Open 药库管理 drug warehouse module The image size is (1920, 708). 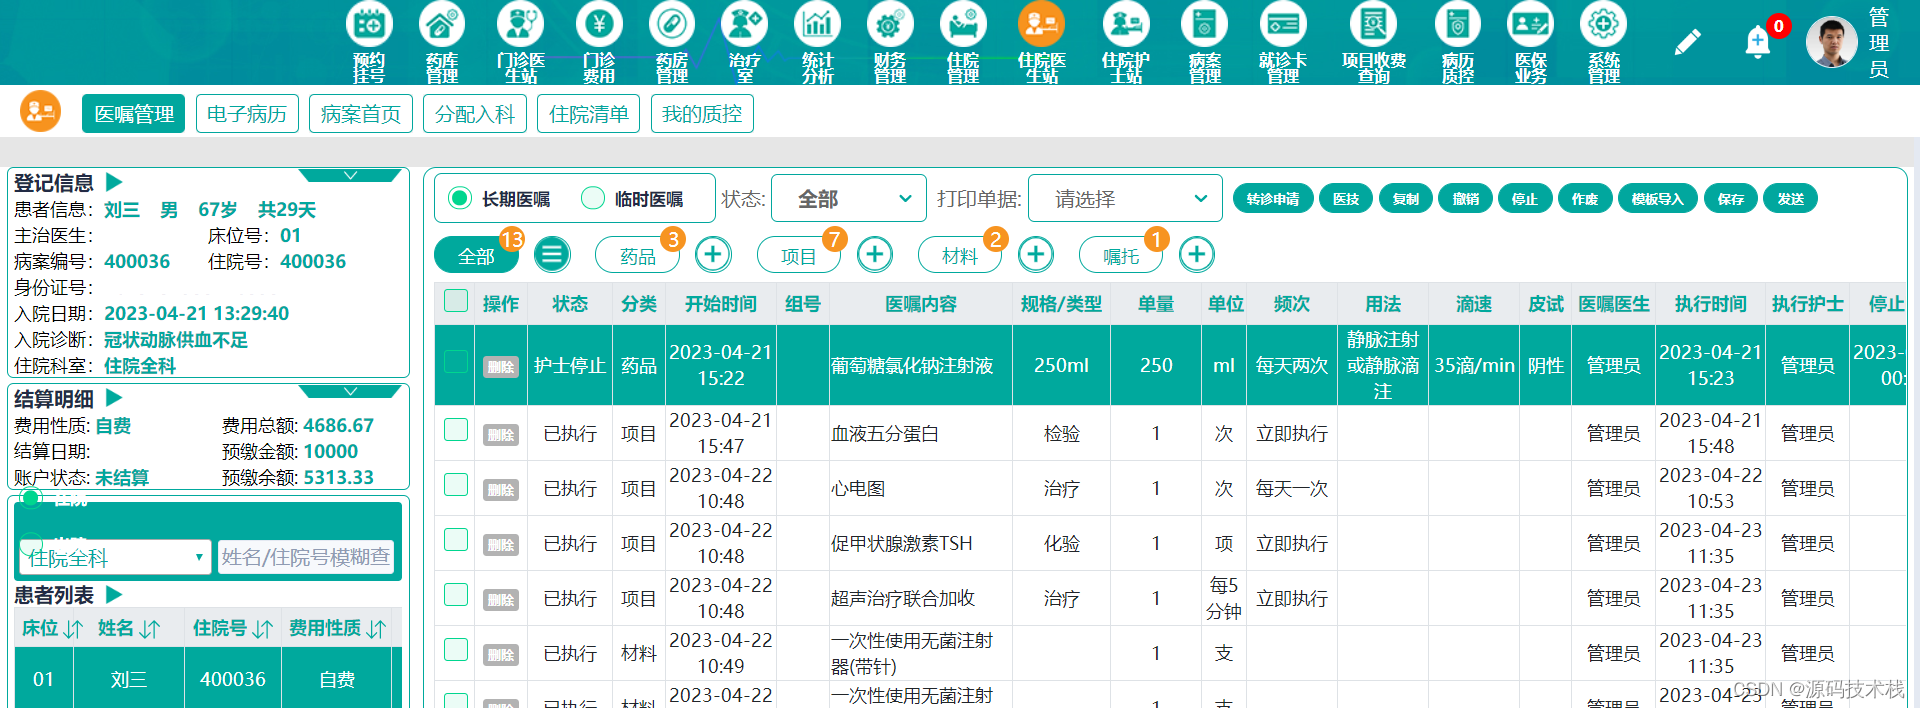(x=441, y=42)
